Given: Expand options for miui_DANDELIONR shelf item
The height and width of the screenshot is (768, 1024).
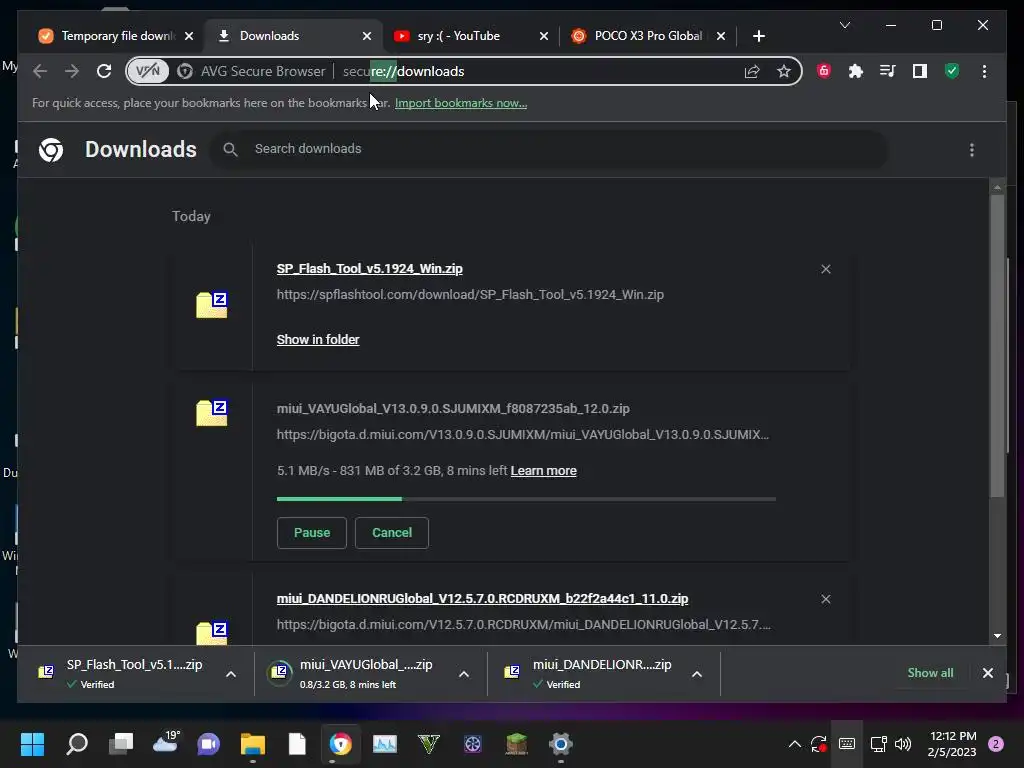Looking at the screenshot, I should coord(697,674).
